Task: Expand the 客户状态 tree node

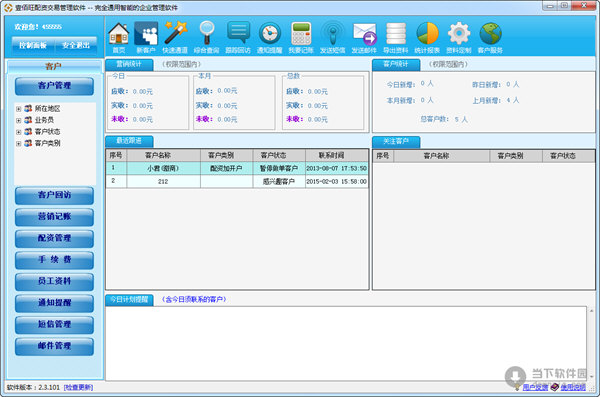Action: pos(18,132)
